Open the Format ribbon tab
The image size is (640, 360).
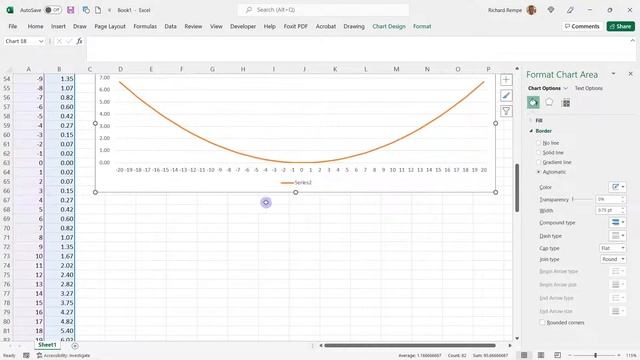(x=422, y=26)
